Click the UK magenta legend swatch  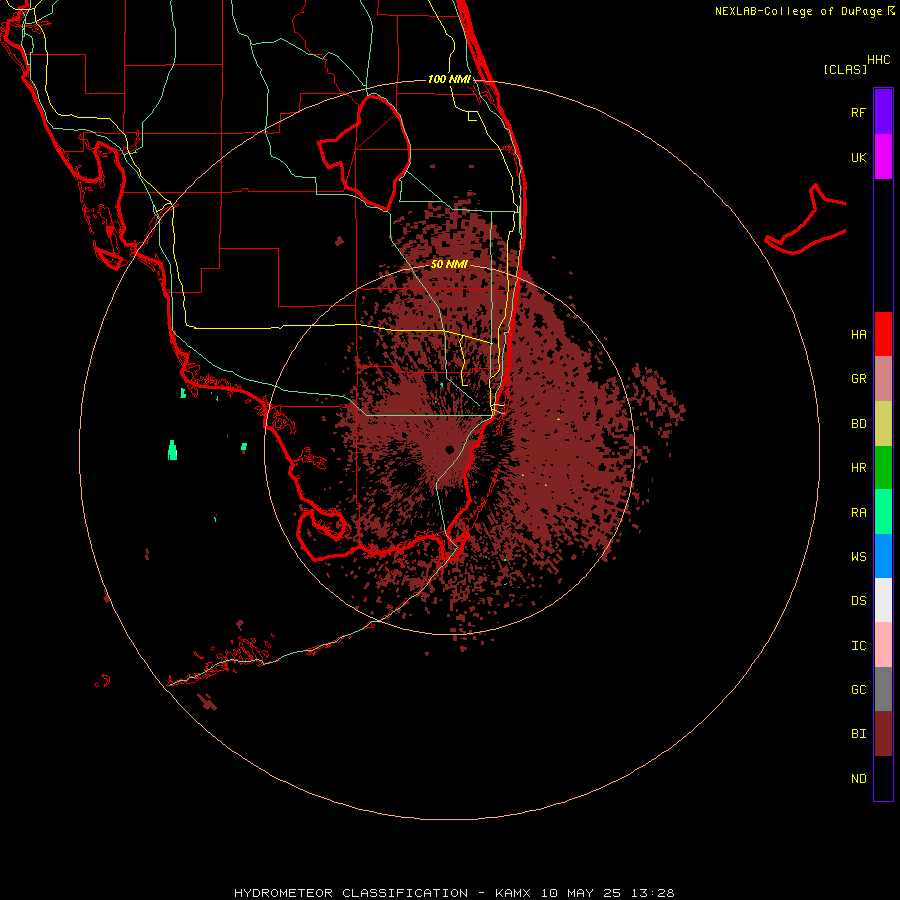point(883,157)
